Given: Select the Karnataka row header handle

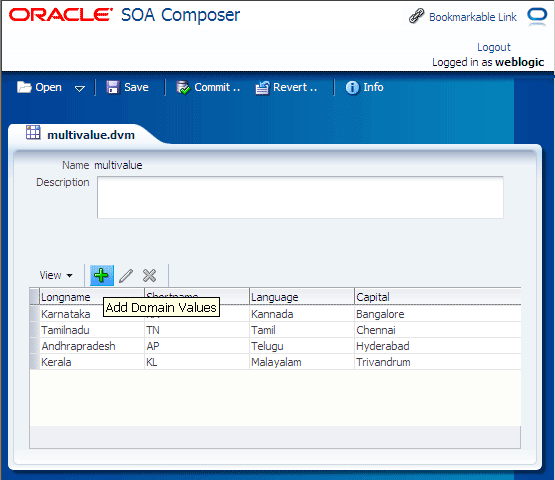Looking at the screenshot, I should coord(34,314).
